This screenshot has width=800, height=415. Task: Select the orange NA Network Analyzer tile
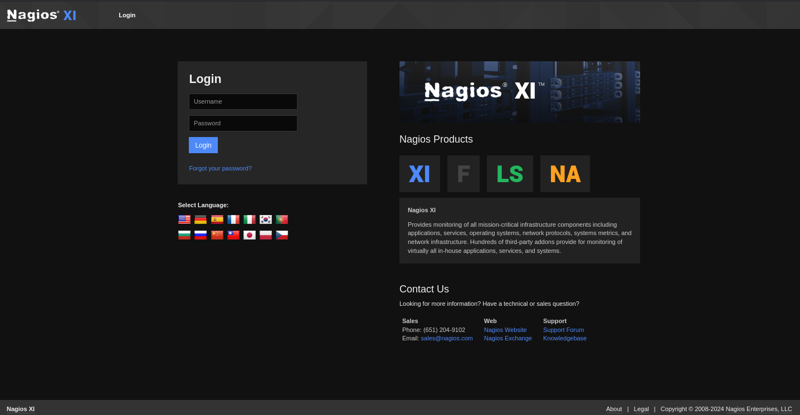click(x=565, y=174)
